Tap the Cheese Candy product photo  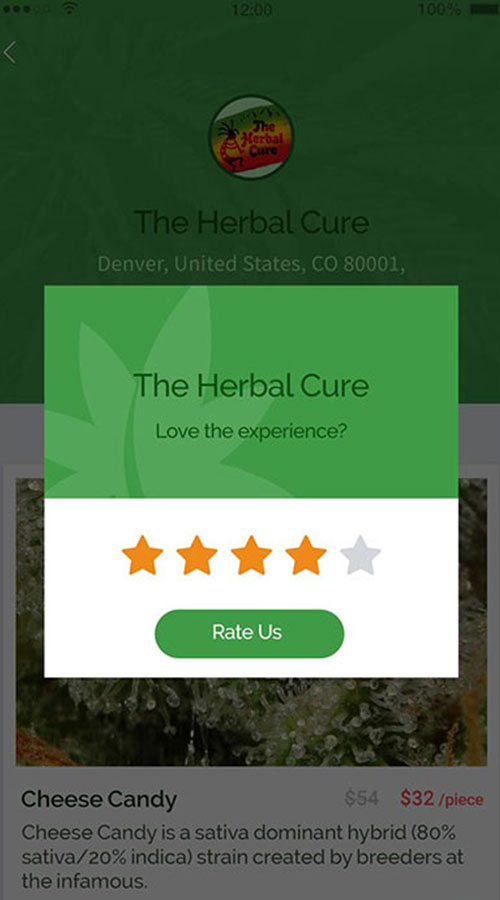click(251, 622)
